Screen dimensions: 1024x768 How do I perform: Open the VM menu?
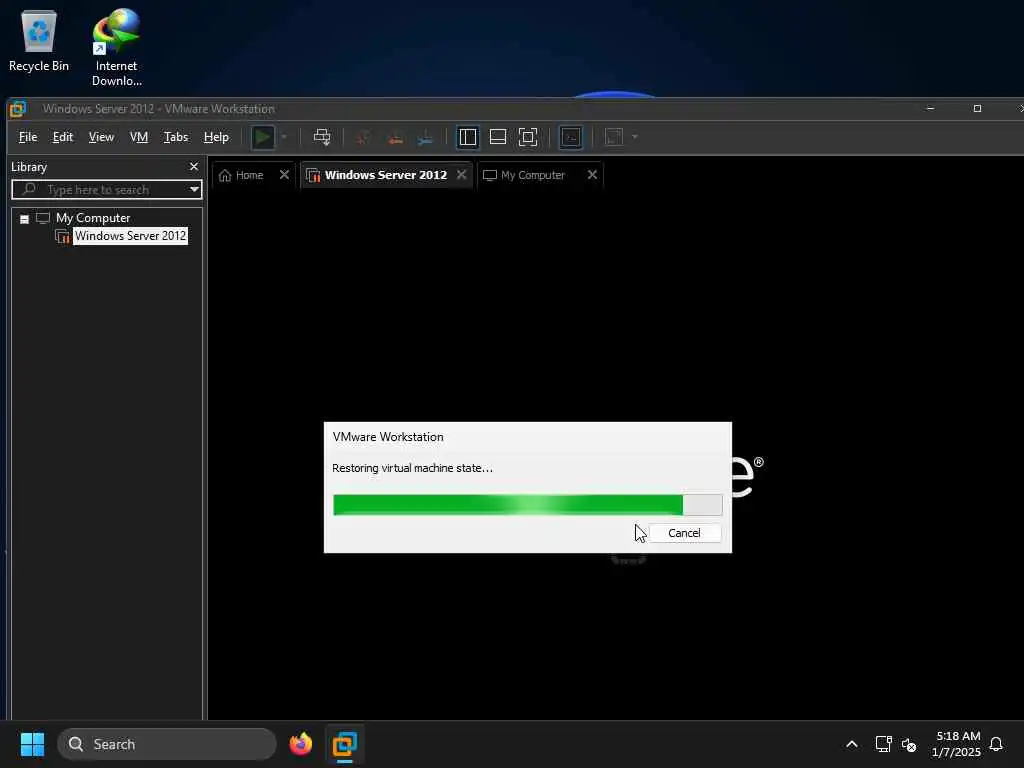click(138, 137)
